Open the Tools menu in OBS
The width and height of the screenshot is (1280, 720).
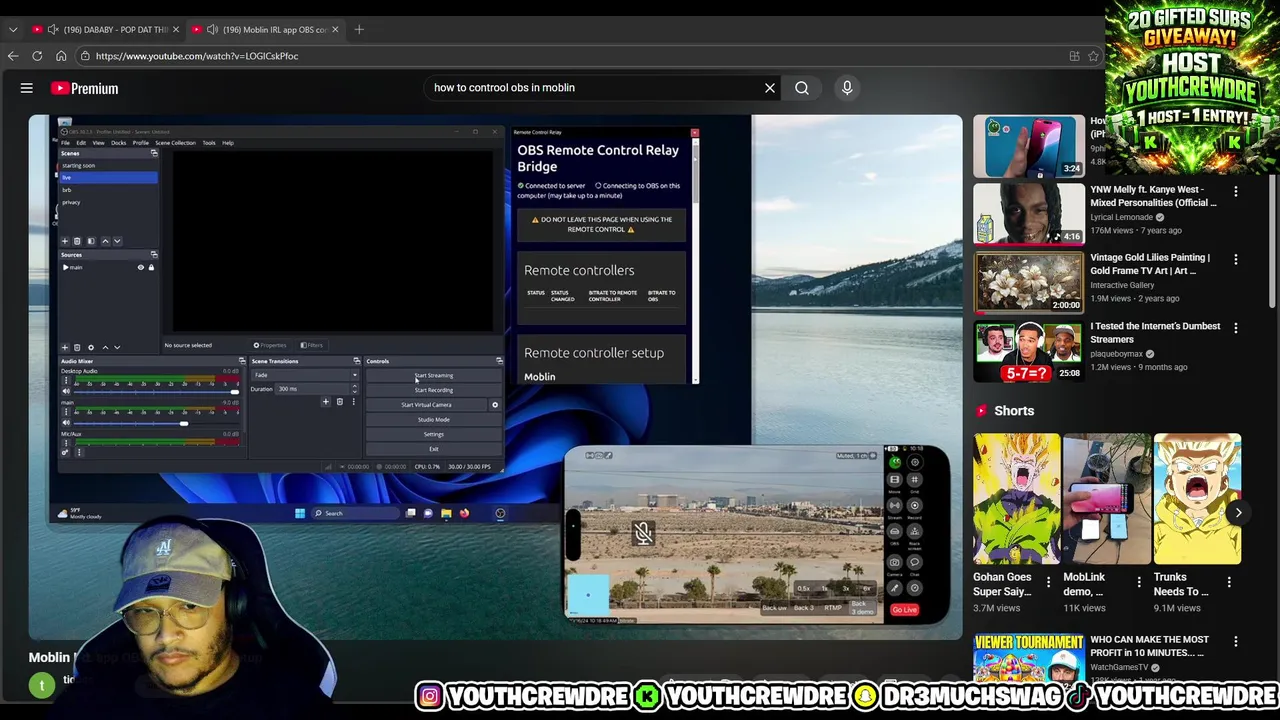coord(209,143)
